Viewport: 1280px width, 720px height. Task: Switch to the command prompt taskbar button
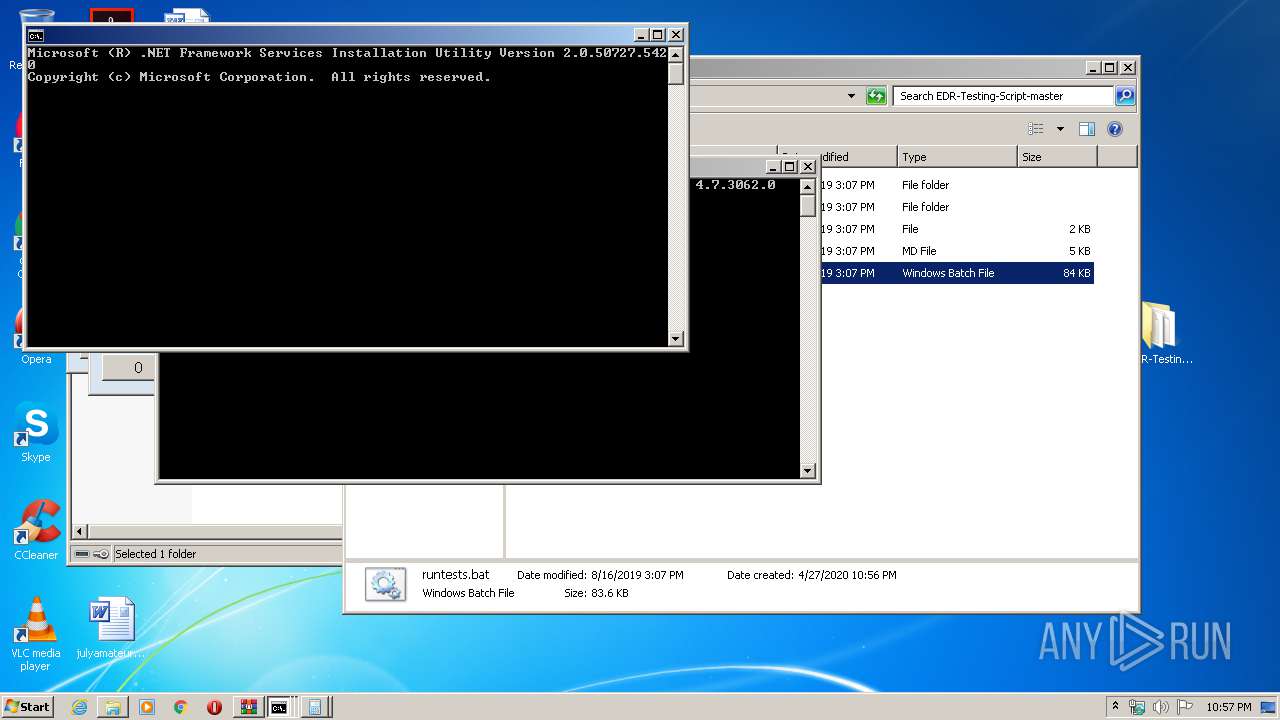(x=280, y=707)
